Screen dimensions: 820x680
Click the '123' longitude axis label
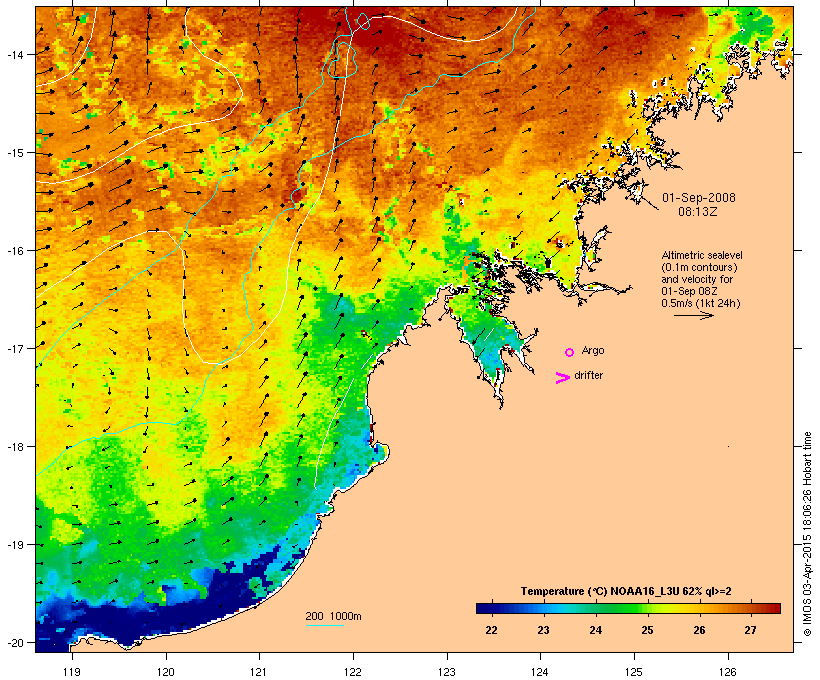[x=447, y=672]
